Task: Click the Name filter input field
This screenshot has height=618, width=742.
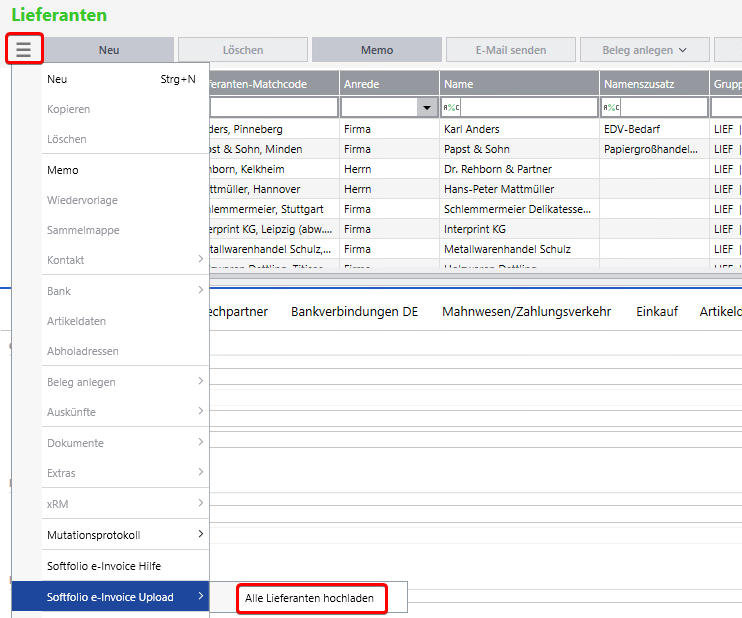Action: [528, 107]
